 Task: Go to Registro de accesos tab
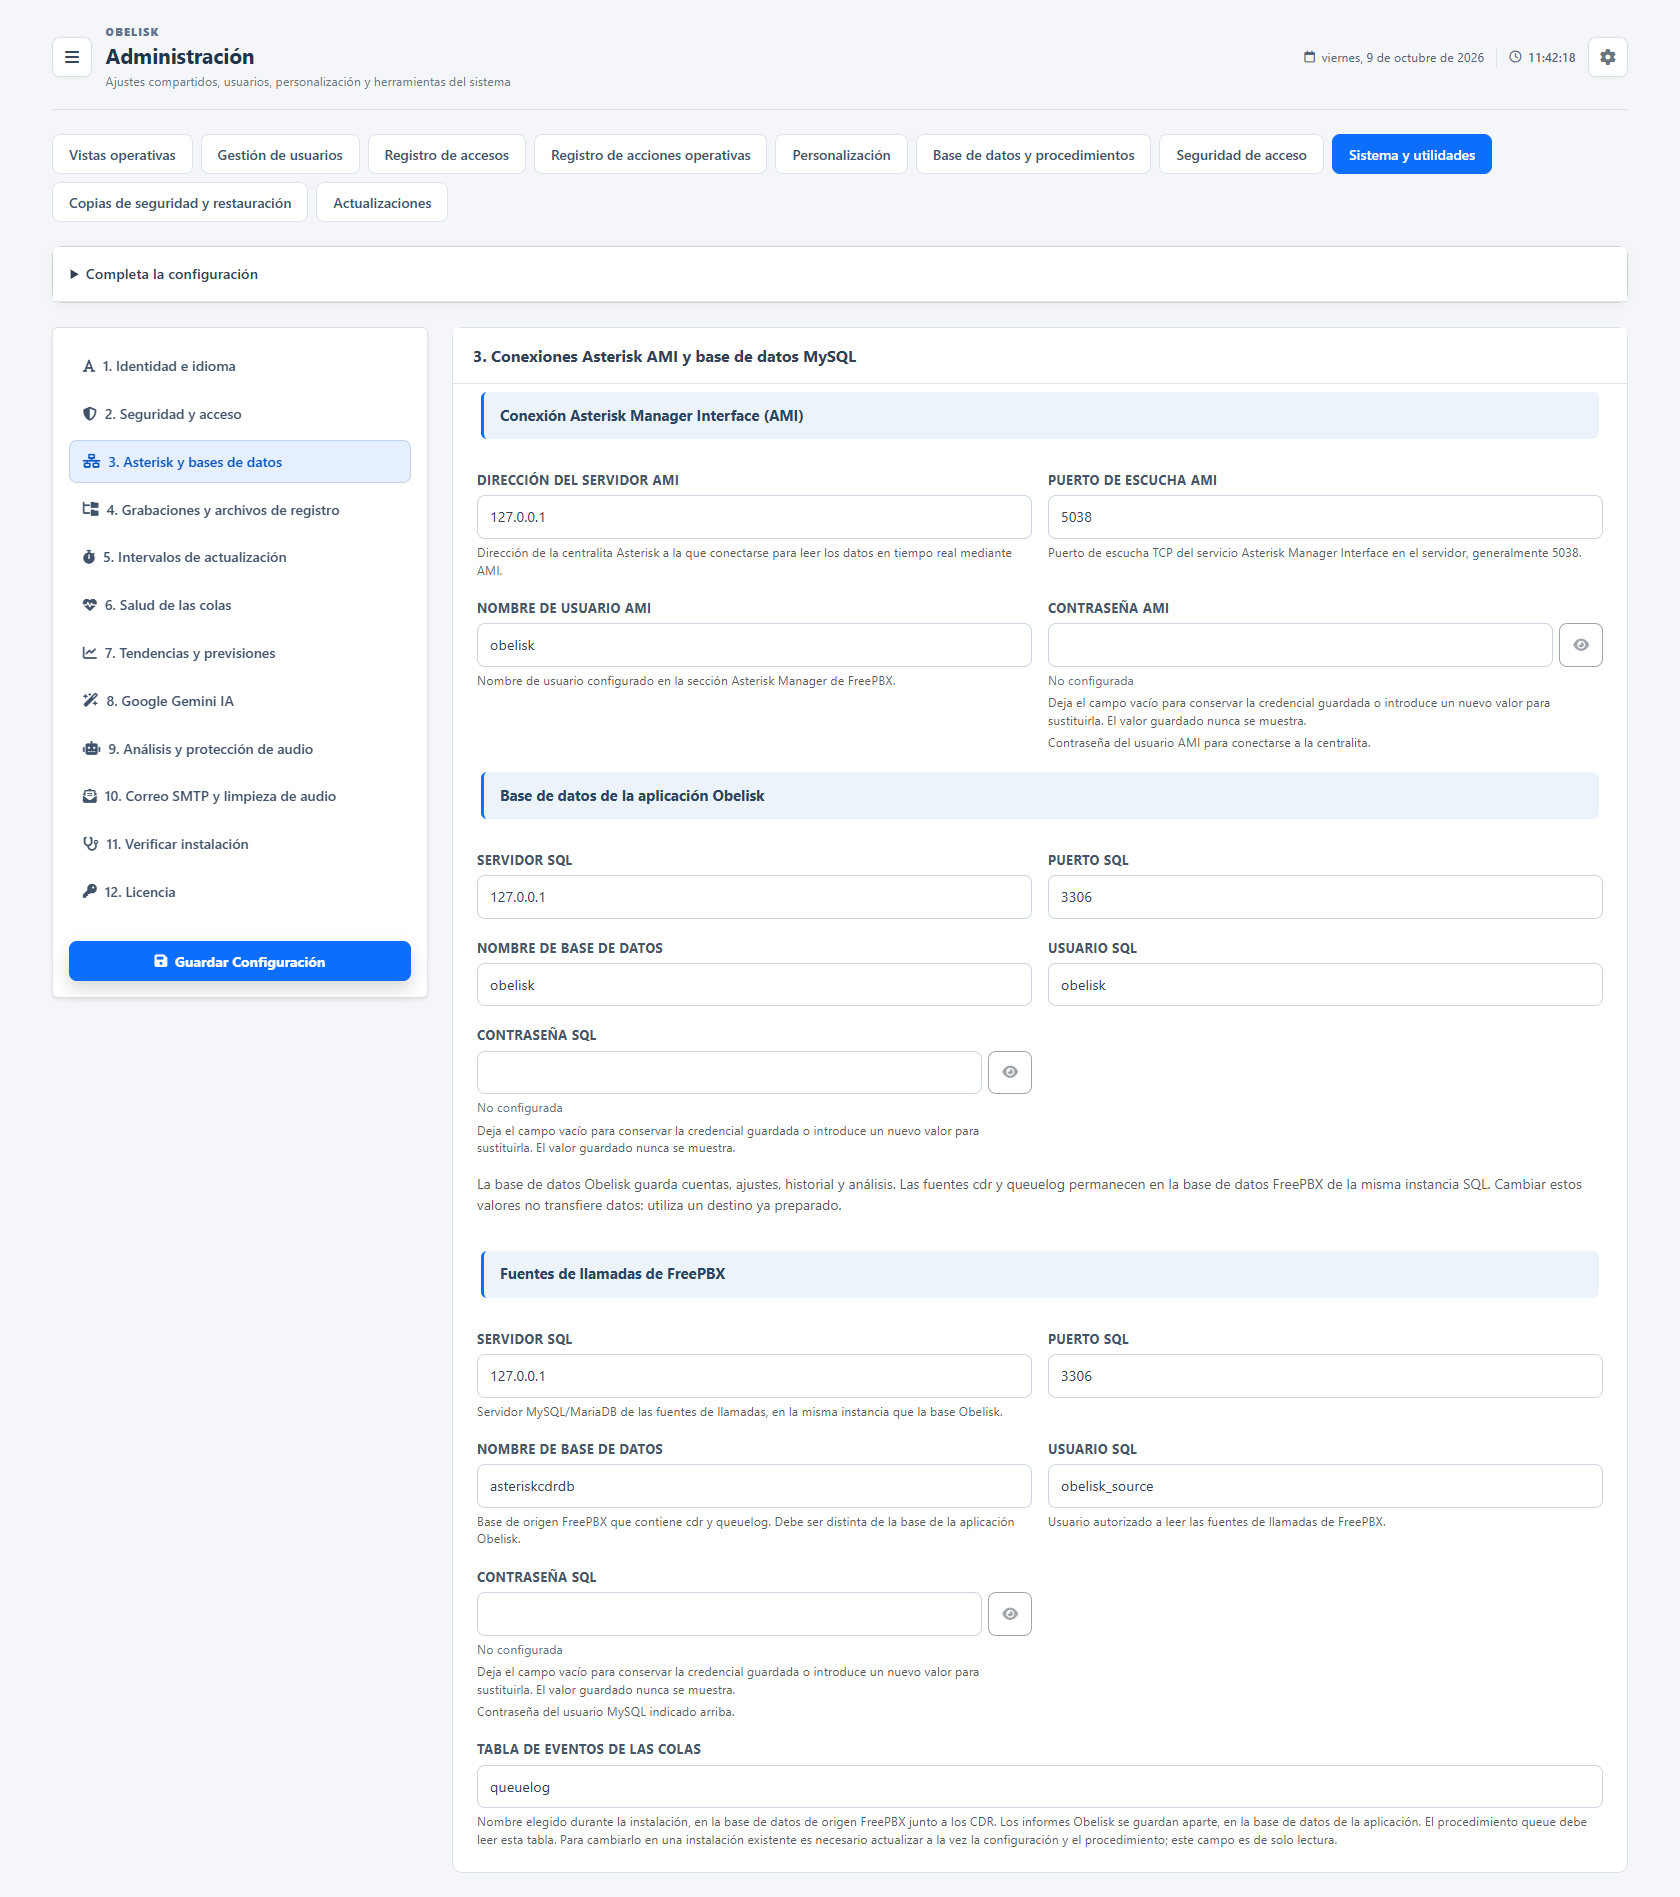tap(447, 155)
